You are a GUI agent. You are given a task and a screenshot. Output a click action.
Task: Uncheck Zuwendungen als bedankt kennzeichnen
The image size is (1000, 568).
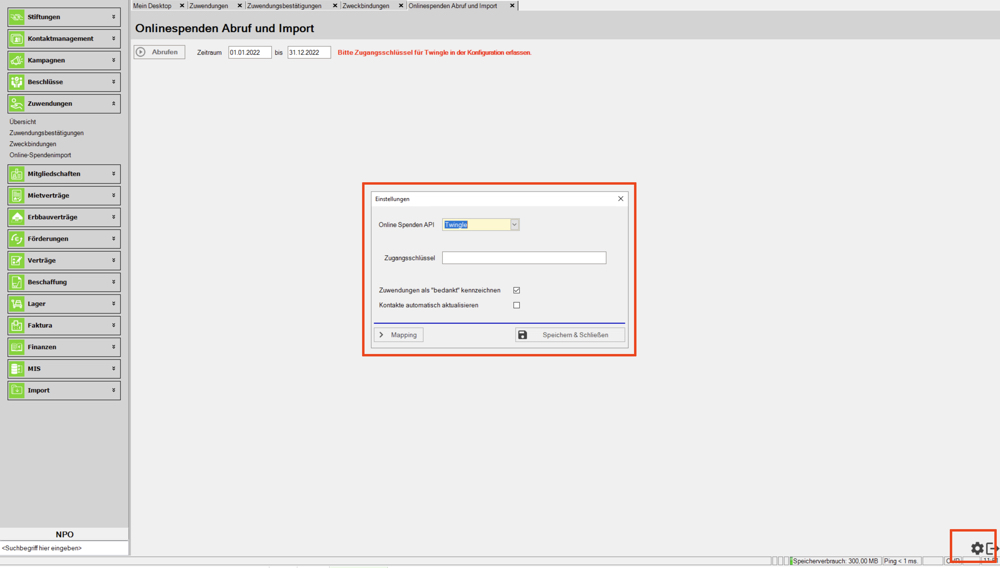[516, 290]
